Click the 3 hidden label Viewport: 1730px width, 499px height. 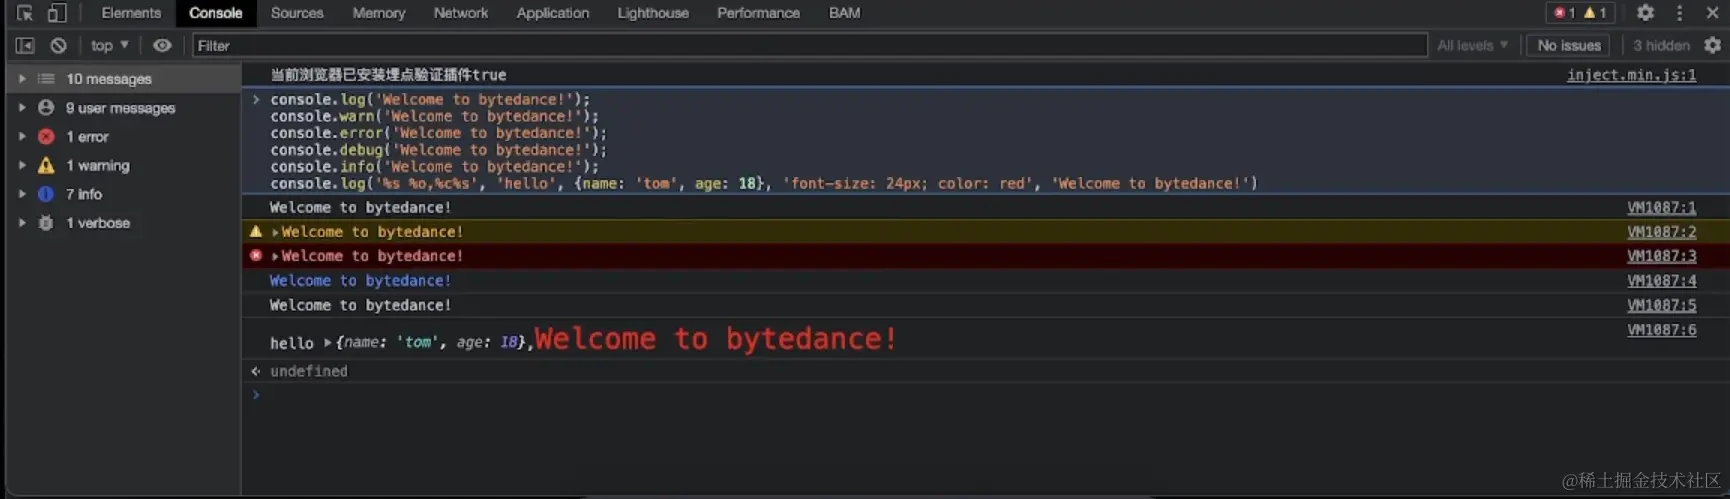(1661, 45)
